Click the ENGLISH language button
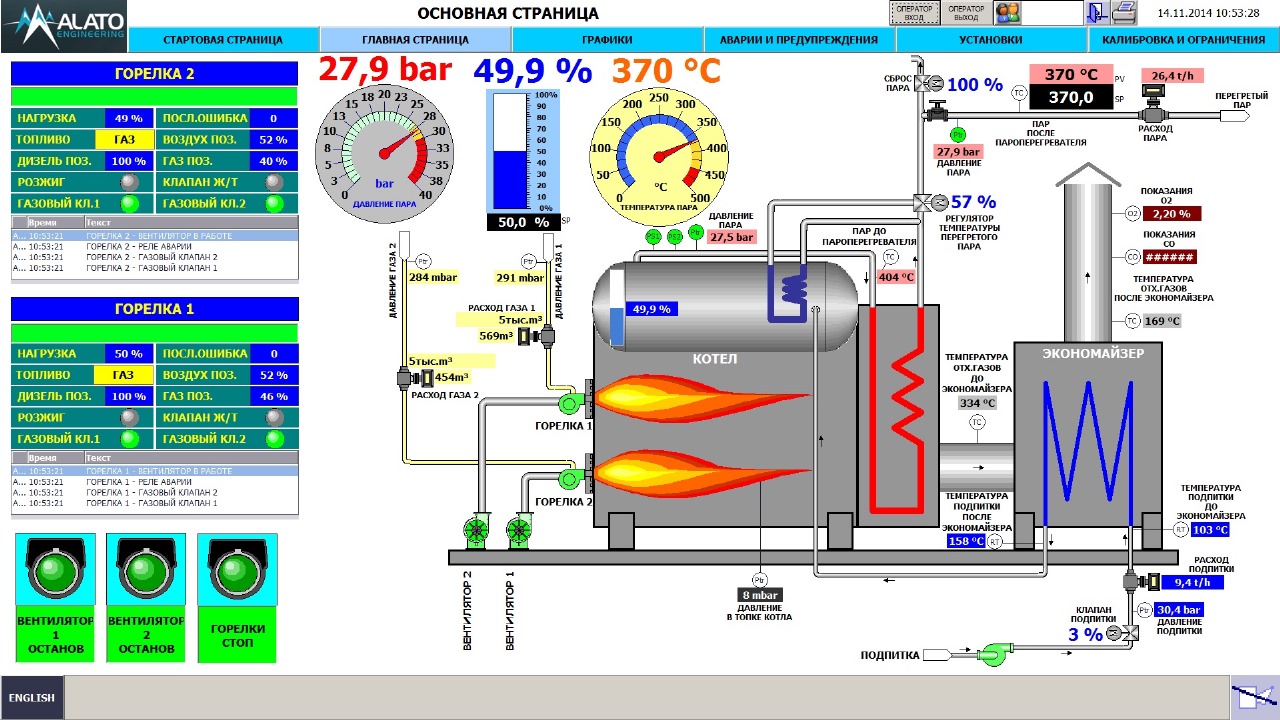Viewport: 1280px width, 720px height. (x=32, y=697)
